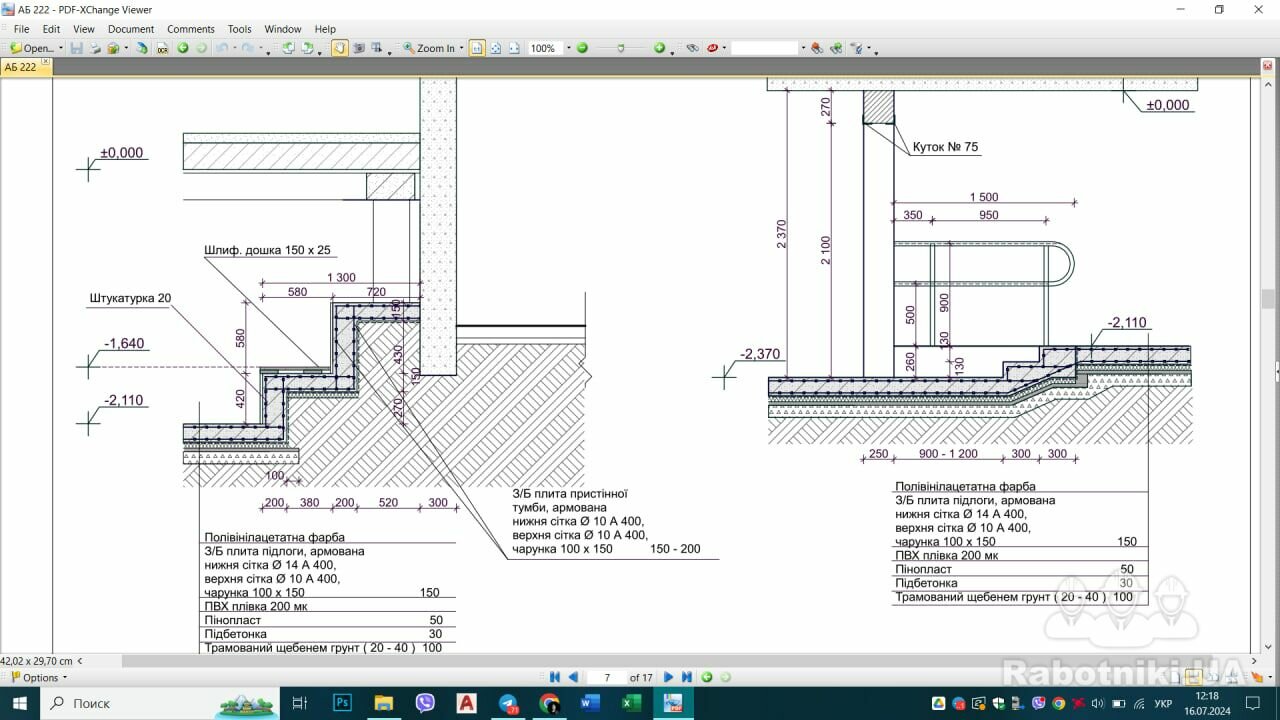1280x720 pixels.
Task: Open the Comments menu
Action: tap(191, 29)
